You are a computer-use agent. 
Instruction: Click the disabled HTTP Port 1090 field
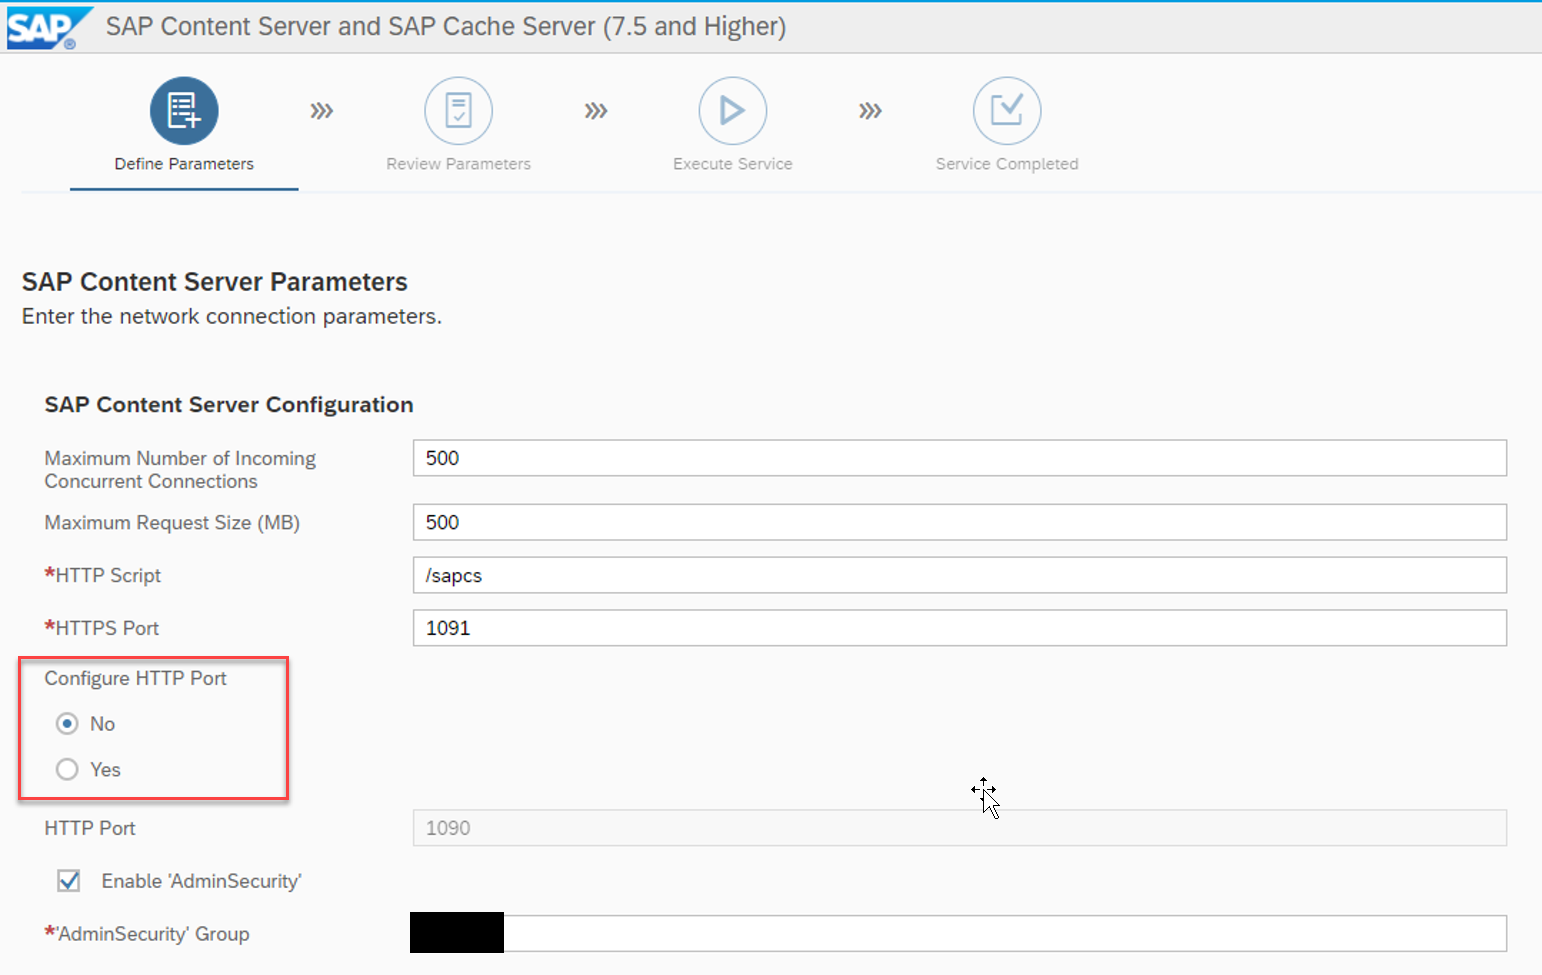coord(959,828)
